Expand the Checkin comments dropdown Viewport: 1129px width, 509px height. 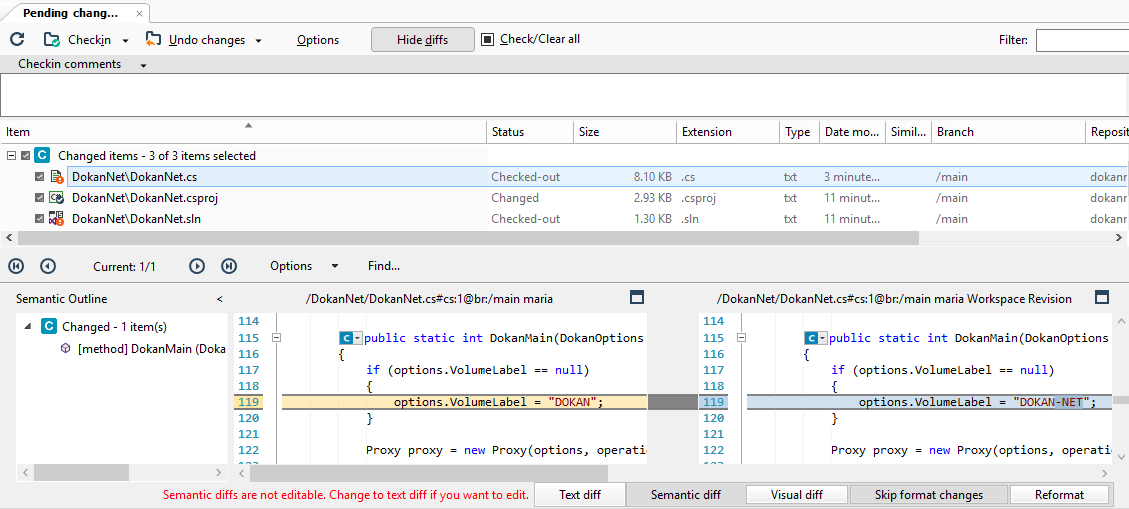click(143, 66)
